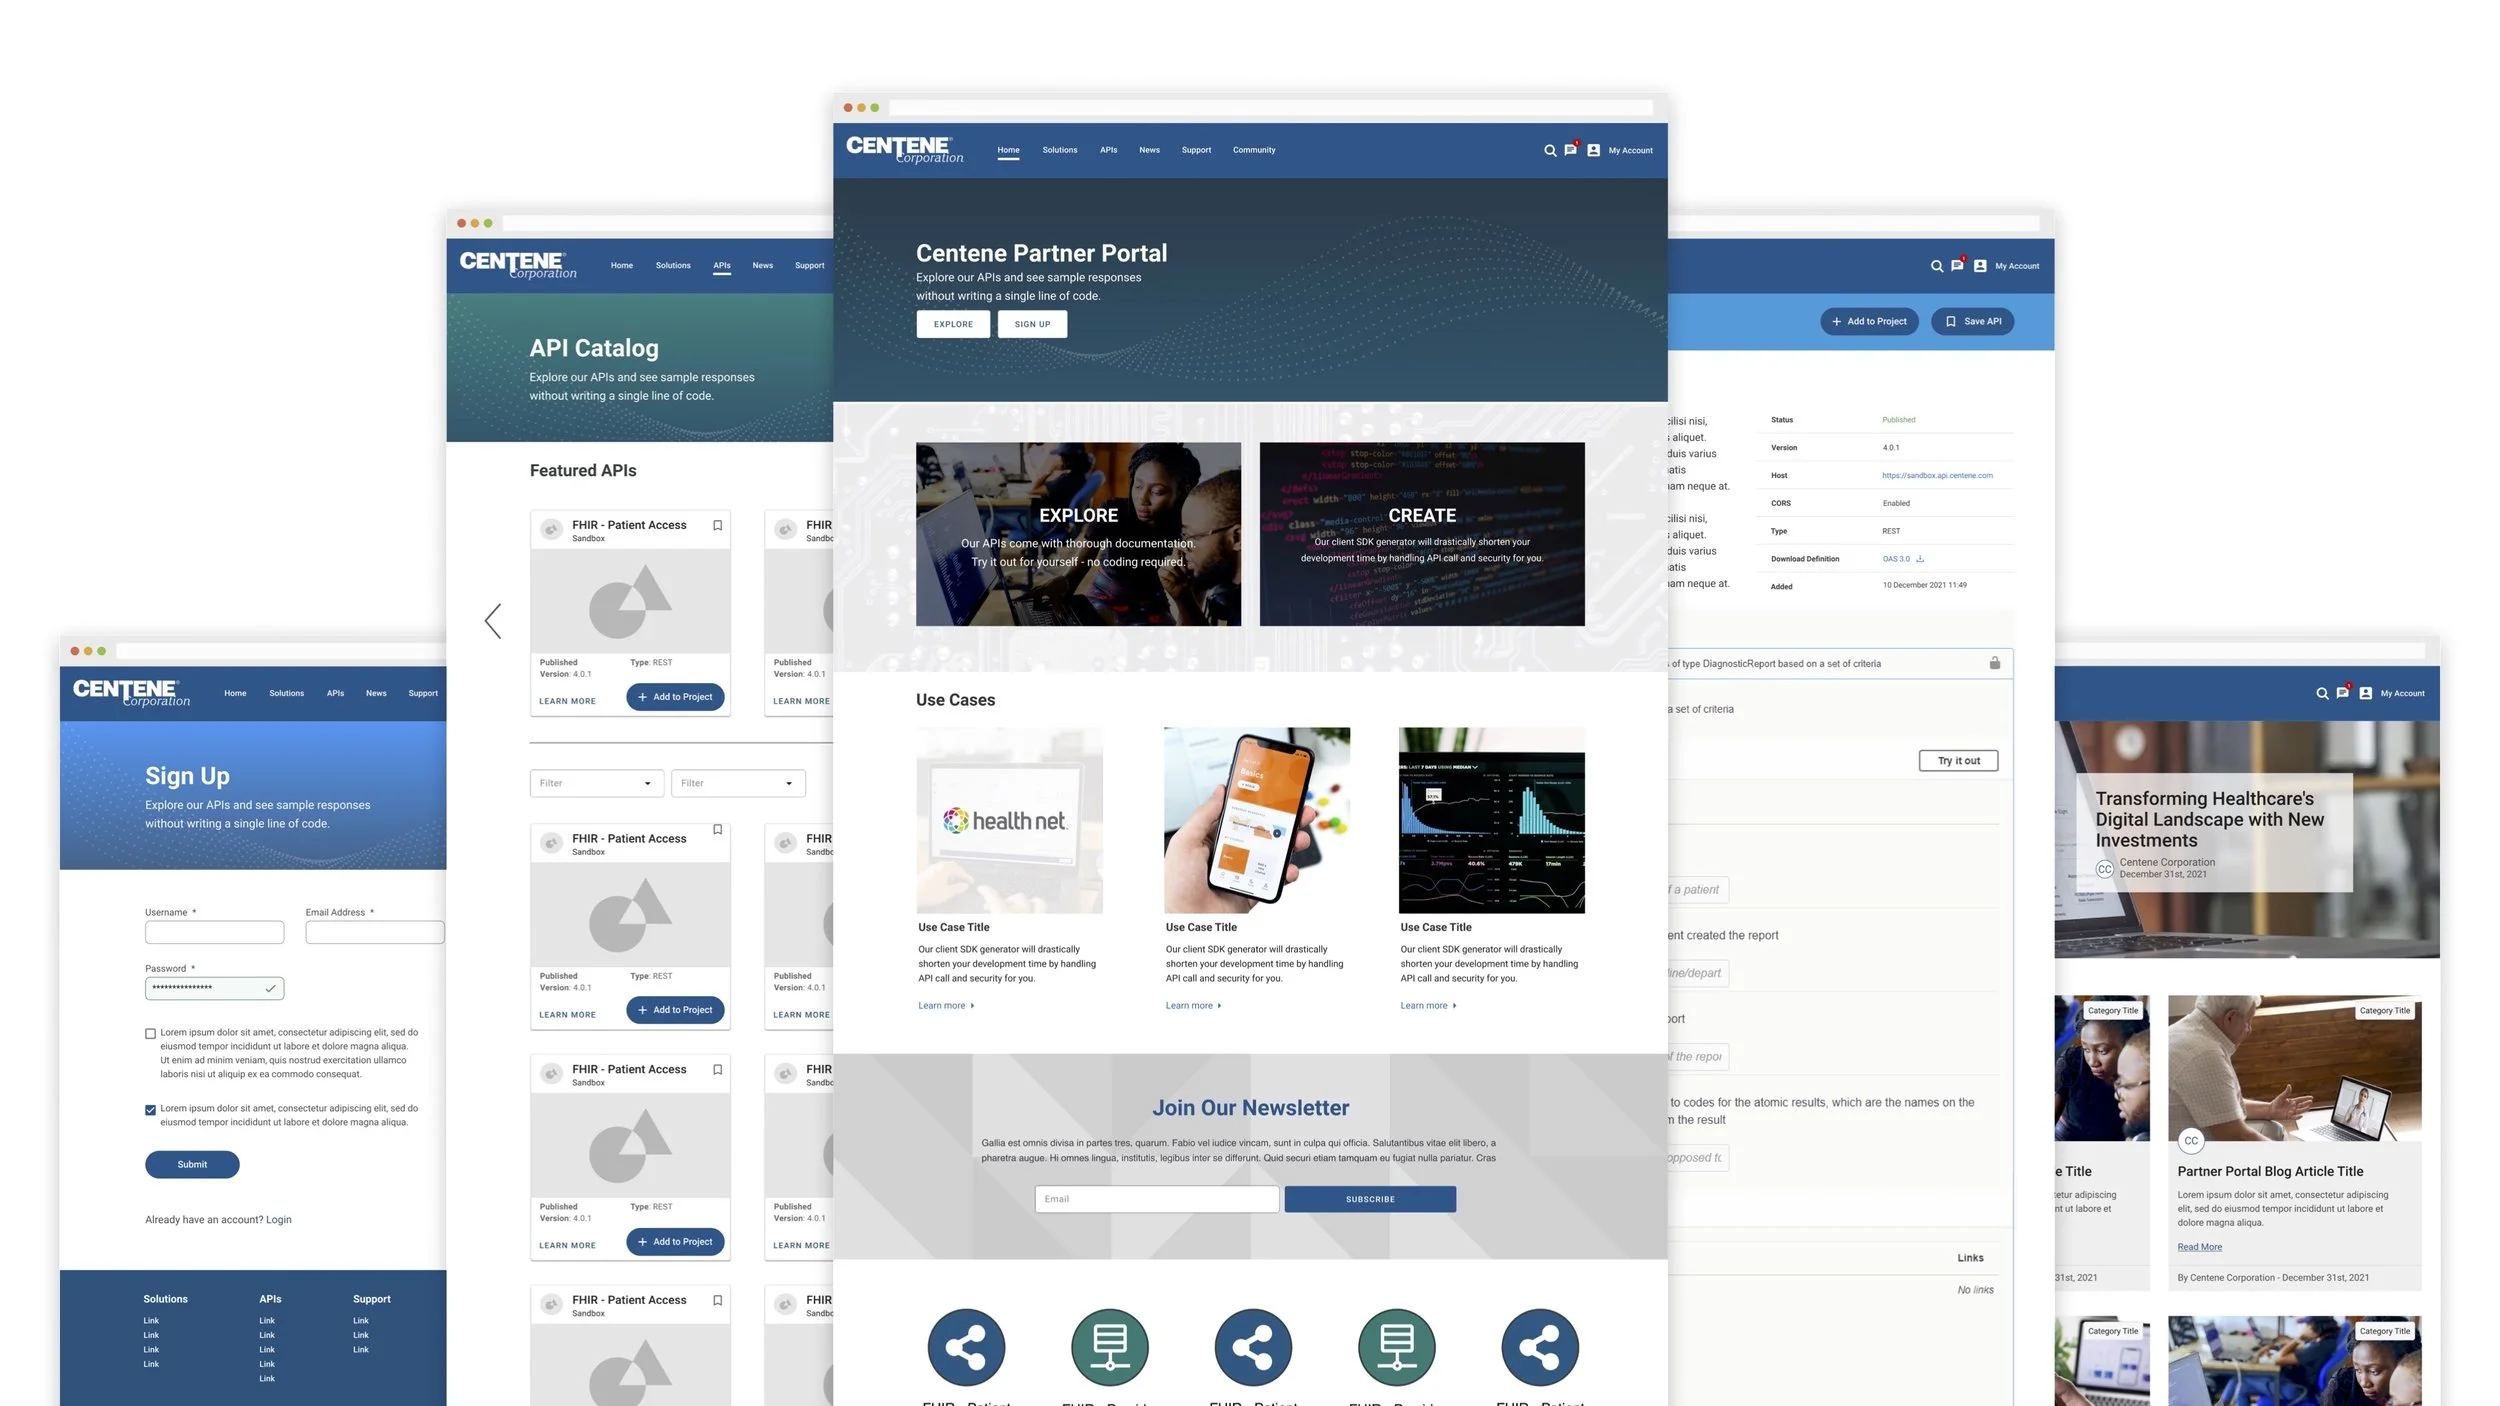The width and height of the screenshot is (2500, 1406).
Task: Open the notifications chat icon in center header
Action: (1570, 150)
